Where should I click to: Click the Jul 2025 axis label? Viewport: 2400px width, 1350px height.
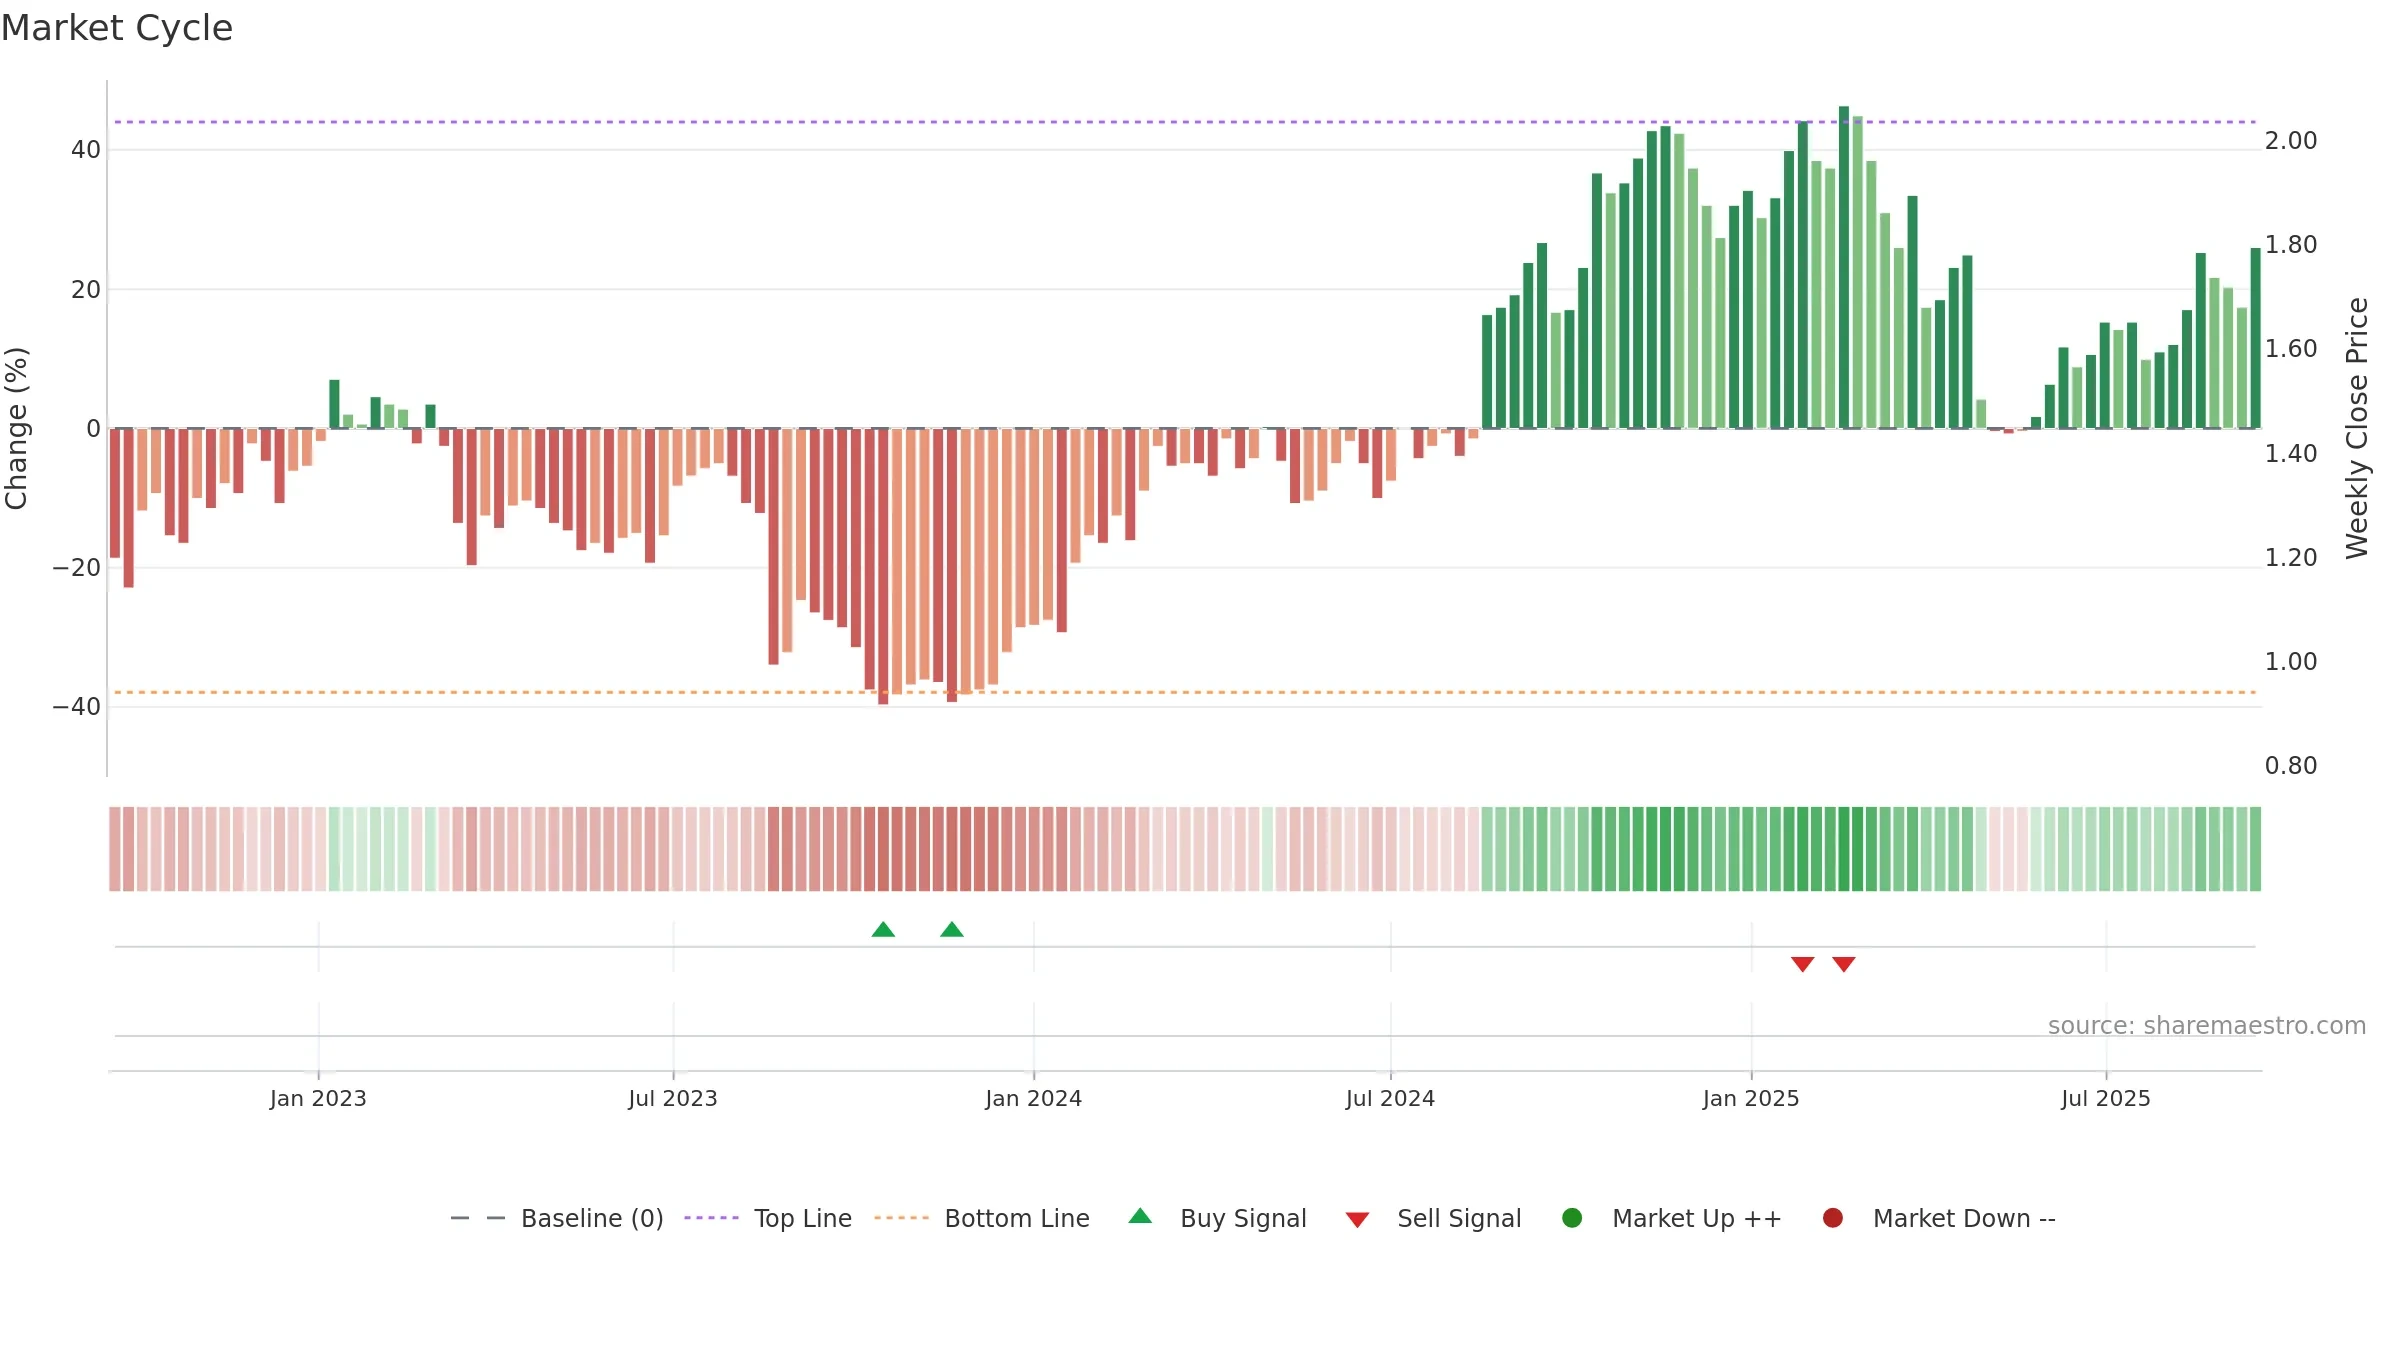tap(2106, 1099)
